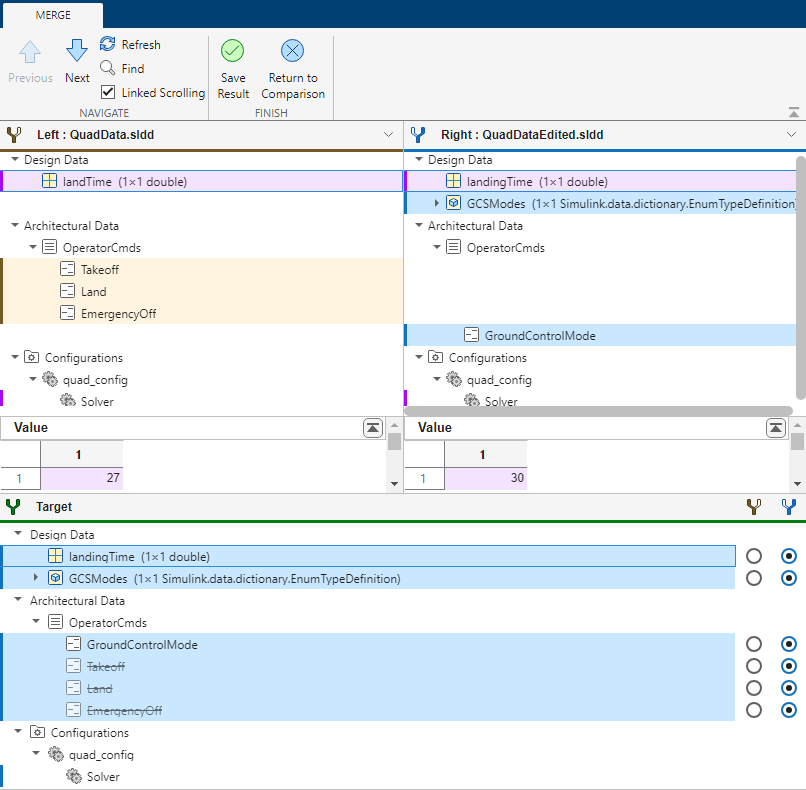Image resolution: width=806 pixels, height=790 pixels.
Task: Click the Return to Comparison icon
Action: coord(292,50)
